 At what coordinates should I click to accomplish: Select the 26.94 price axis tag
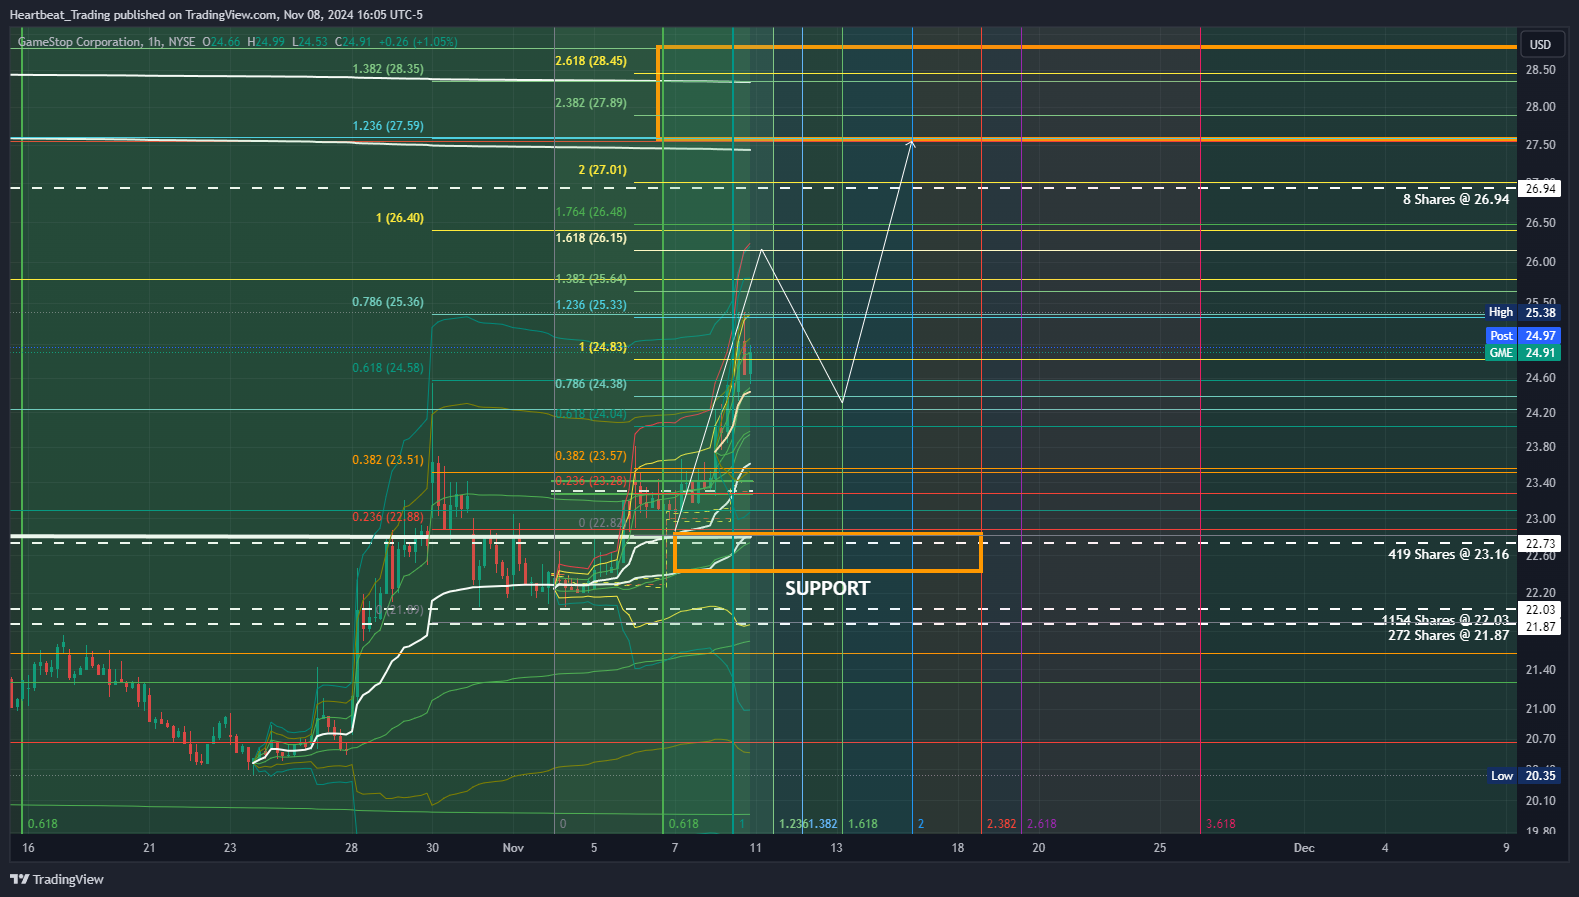1540,188
